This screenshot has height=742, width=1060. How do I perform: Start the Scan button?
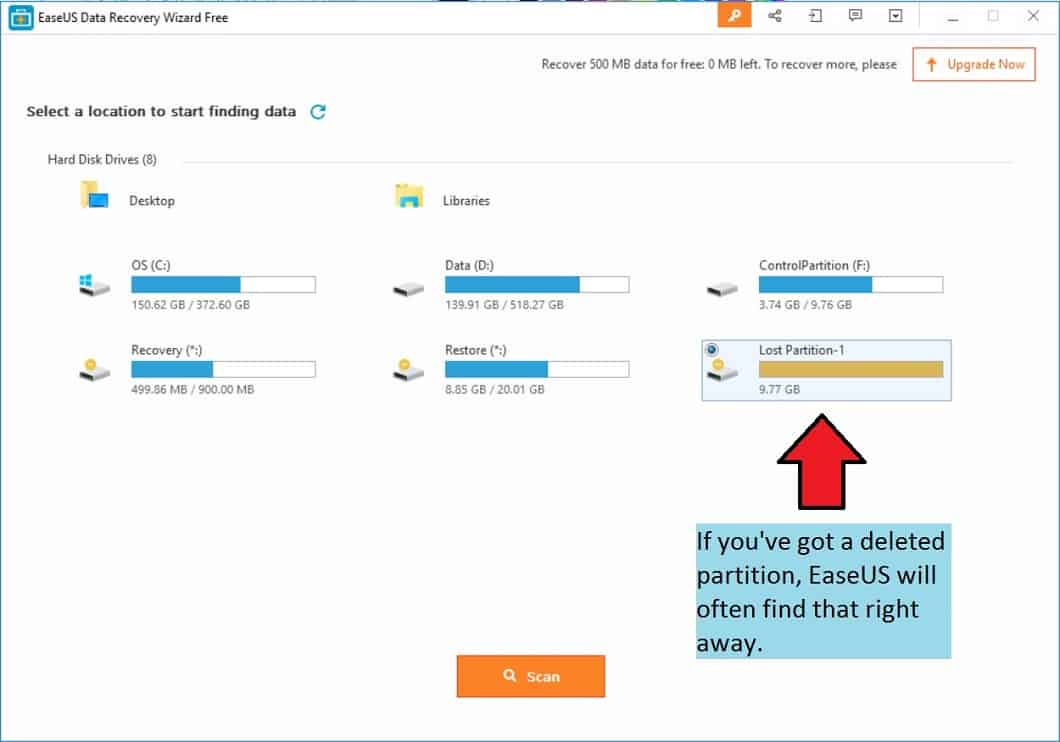click(x=531, y=676)
